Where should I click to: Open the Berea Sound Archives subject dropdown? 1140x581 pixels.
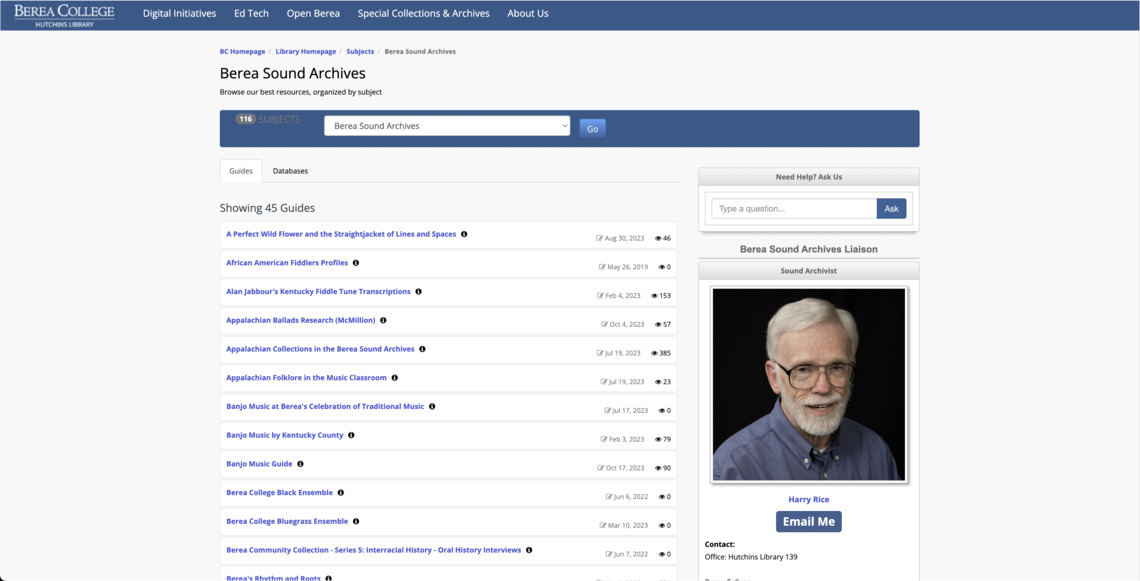(447, 126)
